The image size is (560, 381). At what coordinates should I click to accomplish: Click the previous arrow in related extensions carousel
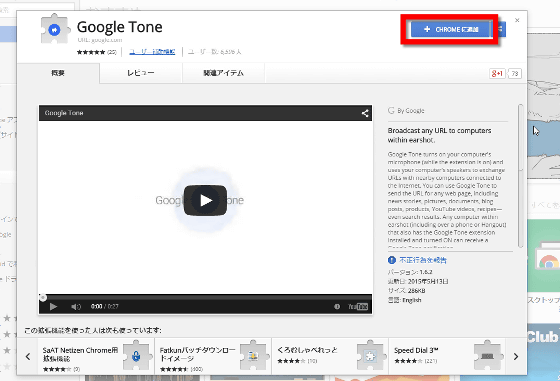click(x=28, y=356)
